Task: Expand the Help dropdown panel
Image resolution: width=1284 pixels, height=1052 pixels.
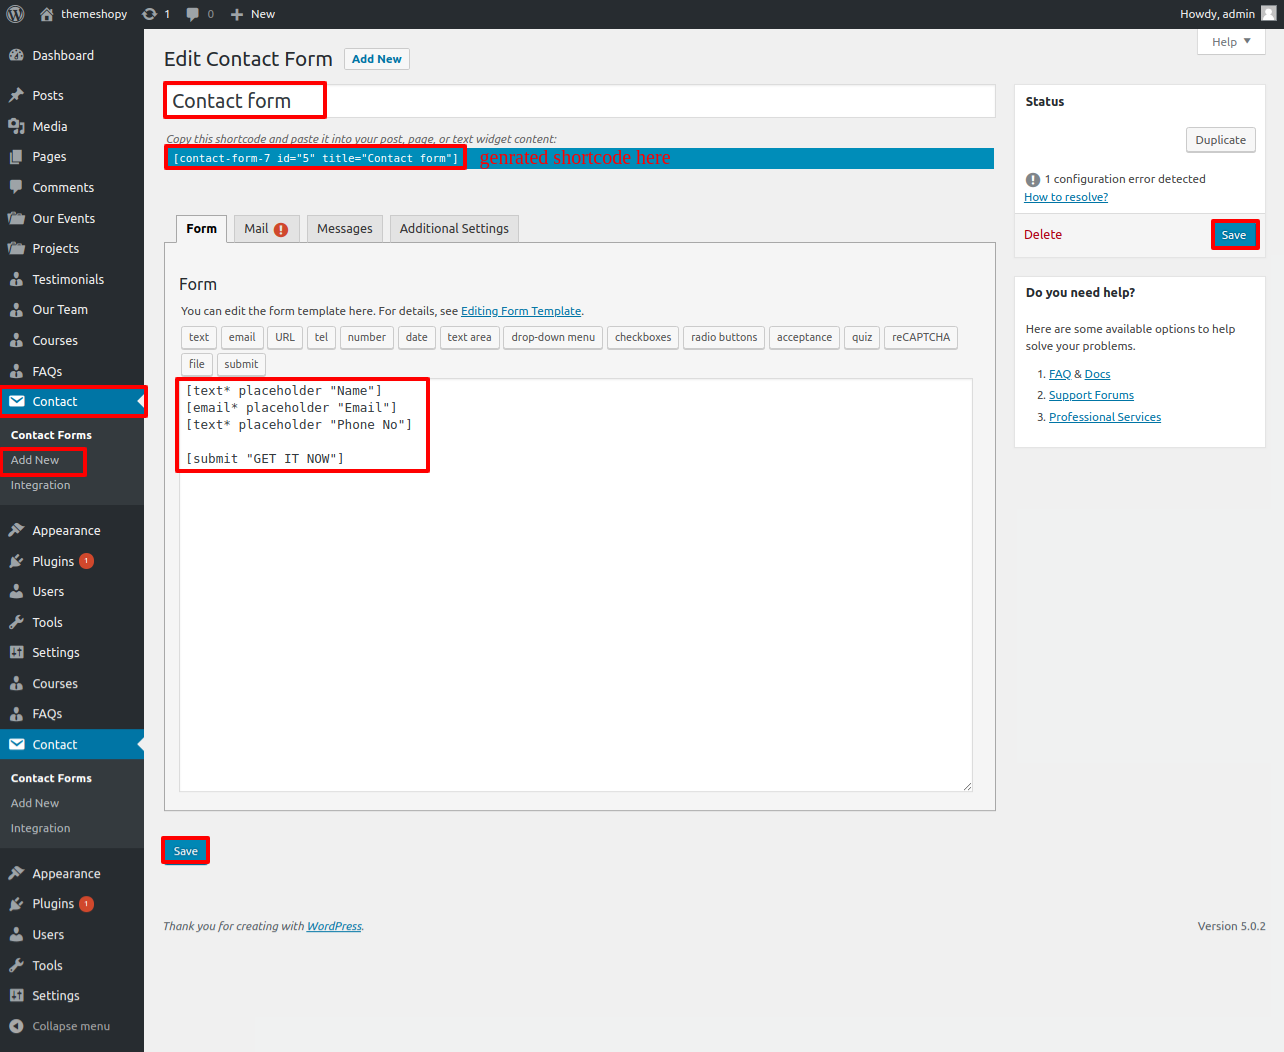Action: point(1230,42)
